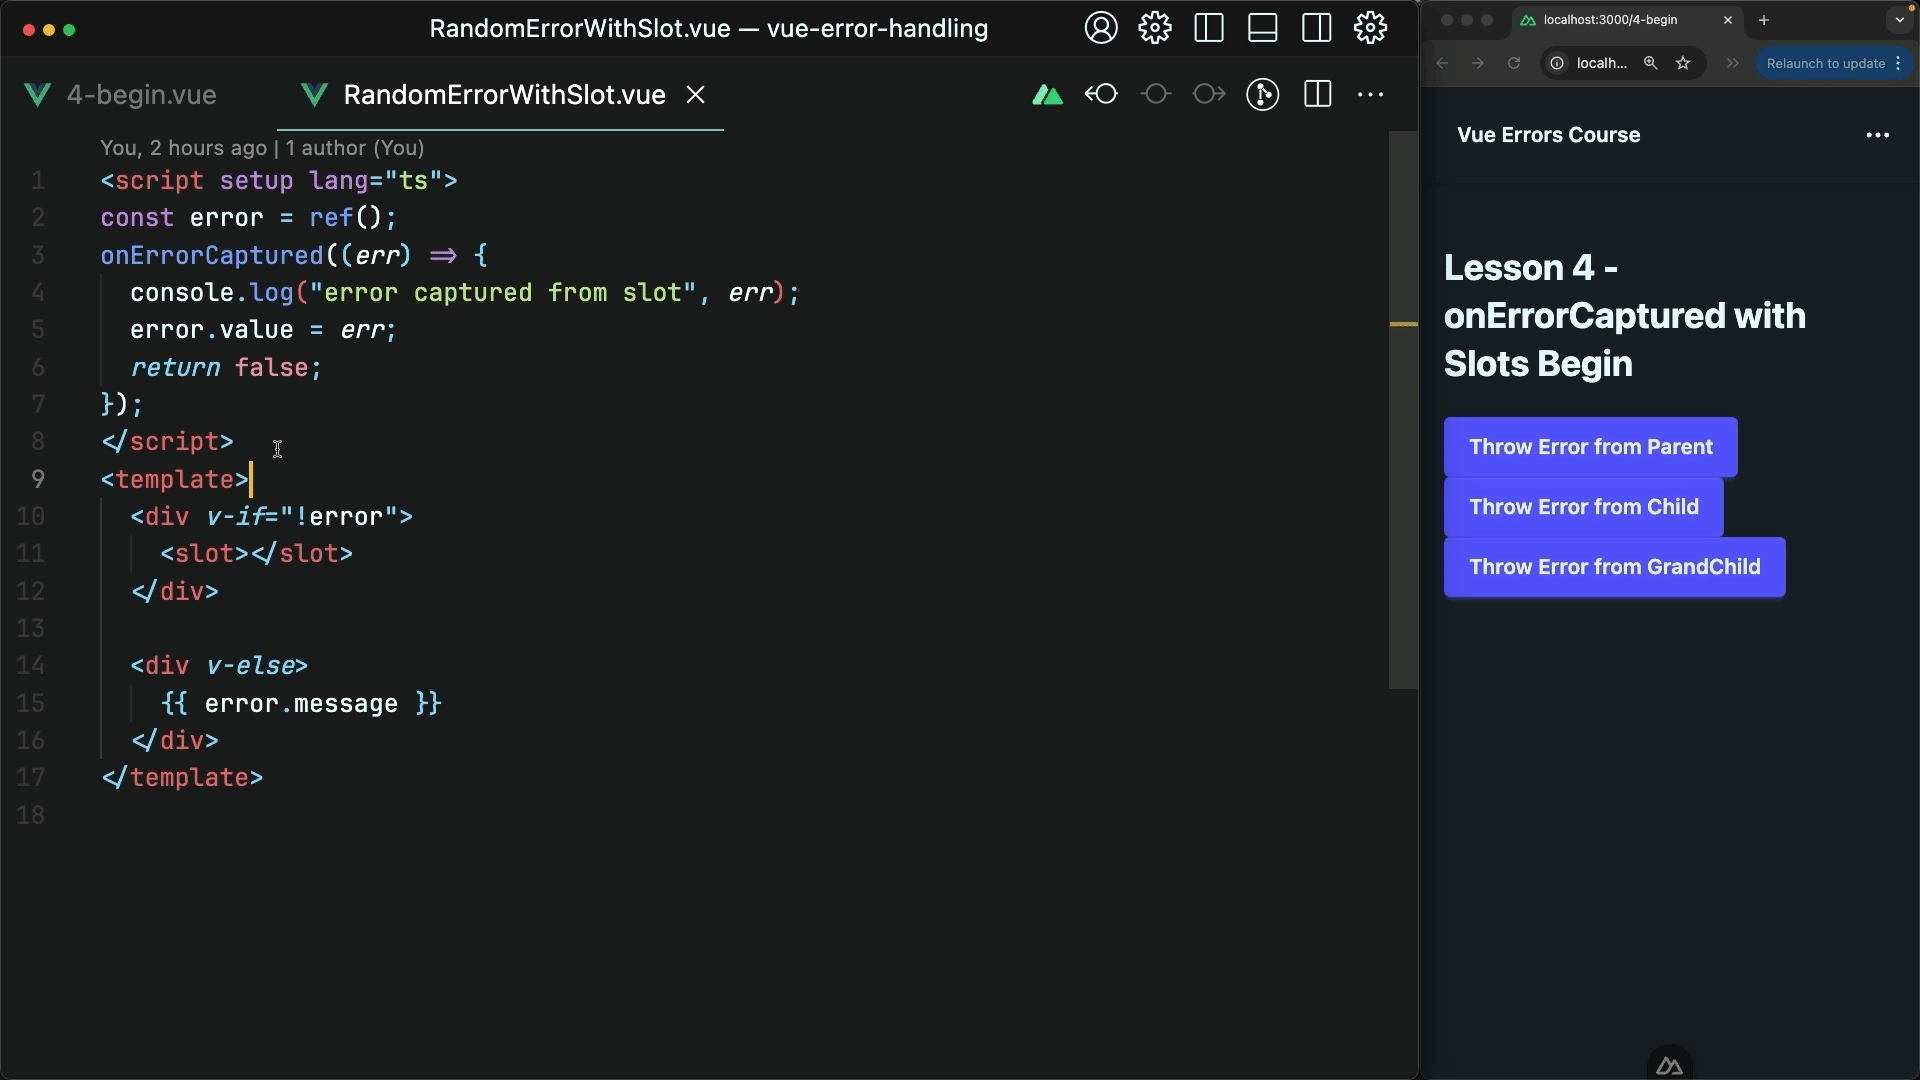Click the editor's vertical scrollbar
This screenshot has height=1080, width=1920.
click(1403, 410)
